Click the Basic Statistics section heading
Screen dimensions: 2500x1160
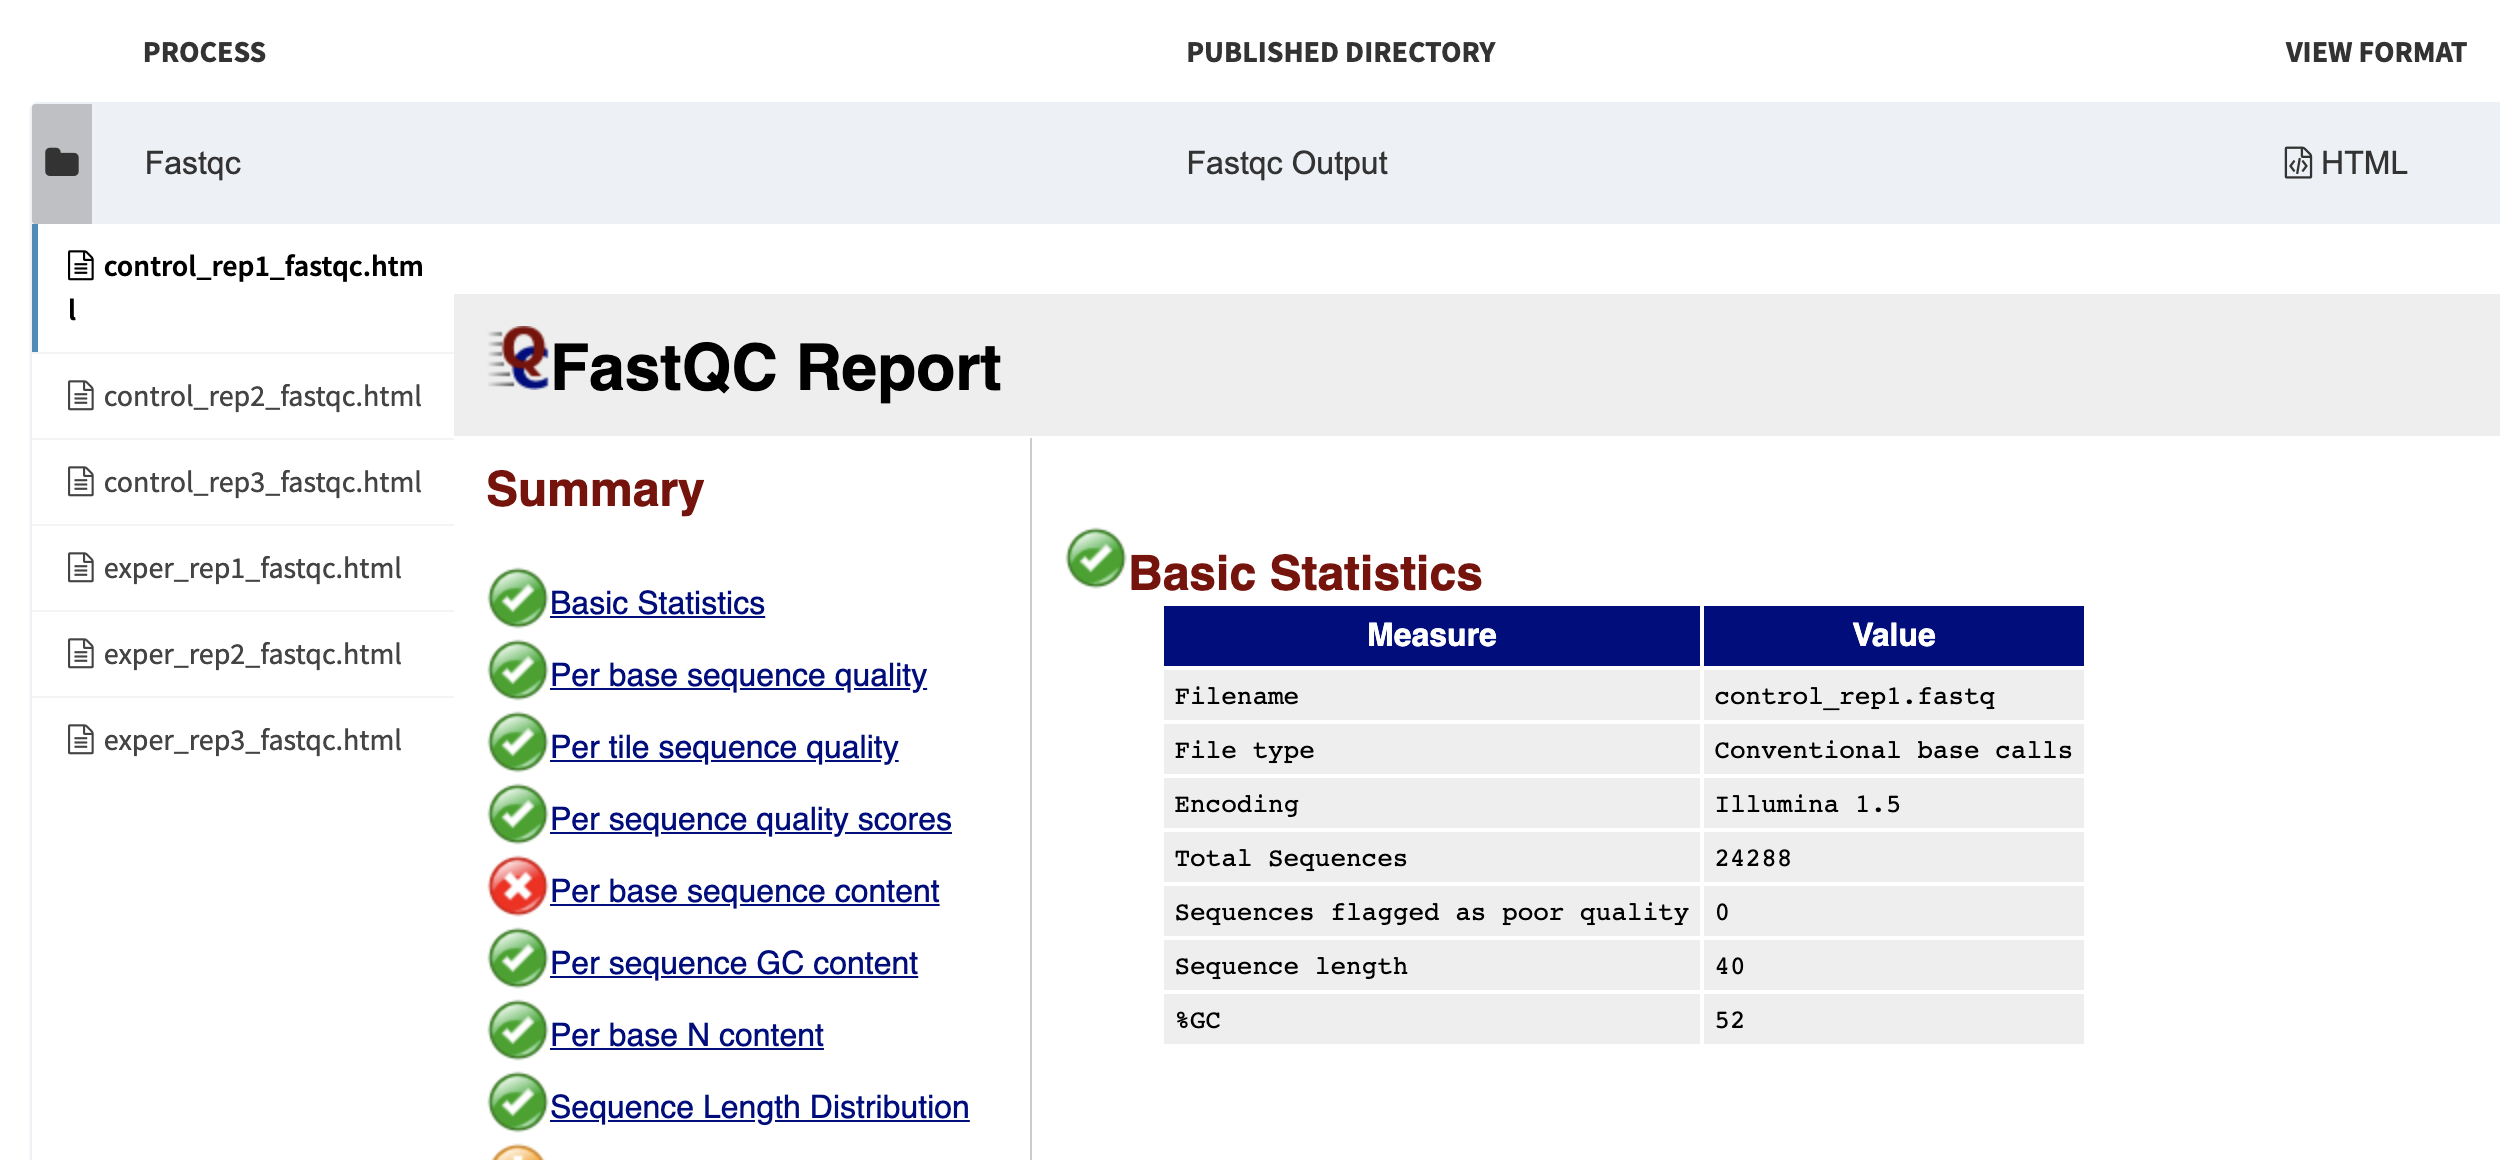(x=1305, y=573)
